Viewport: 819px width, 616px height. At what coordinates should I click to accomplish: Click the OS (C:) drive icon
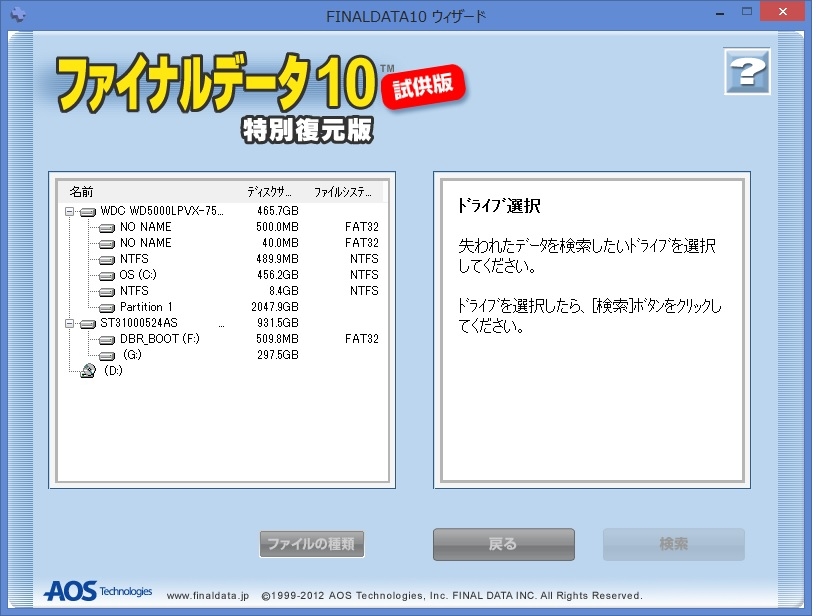click(107, 275)
